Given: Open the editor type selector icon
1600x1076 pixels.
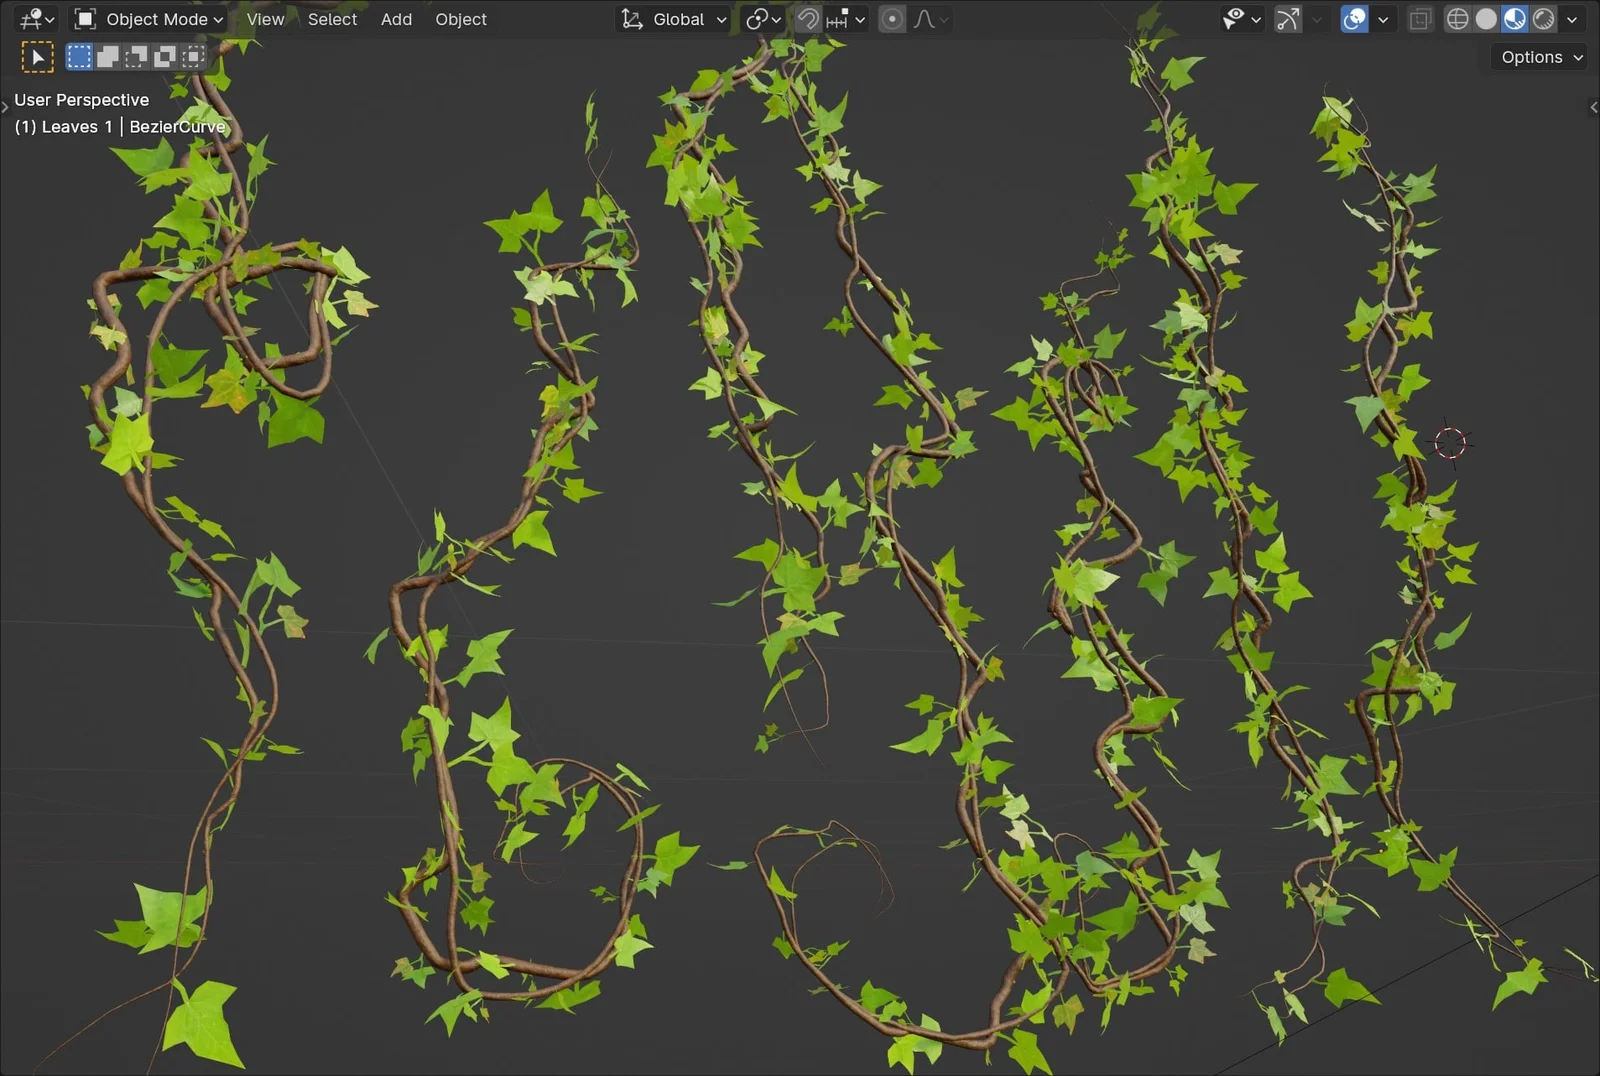Looking at the screenshot, I should click(x=30, y=19).
